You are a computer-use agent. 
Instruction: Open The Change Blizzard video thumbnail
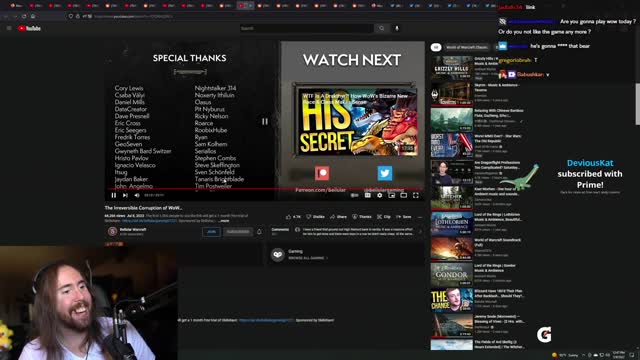[x=451, y=300]
